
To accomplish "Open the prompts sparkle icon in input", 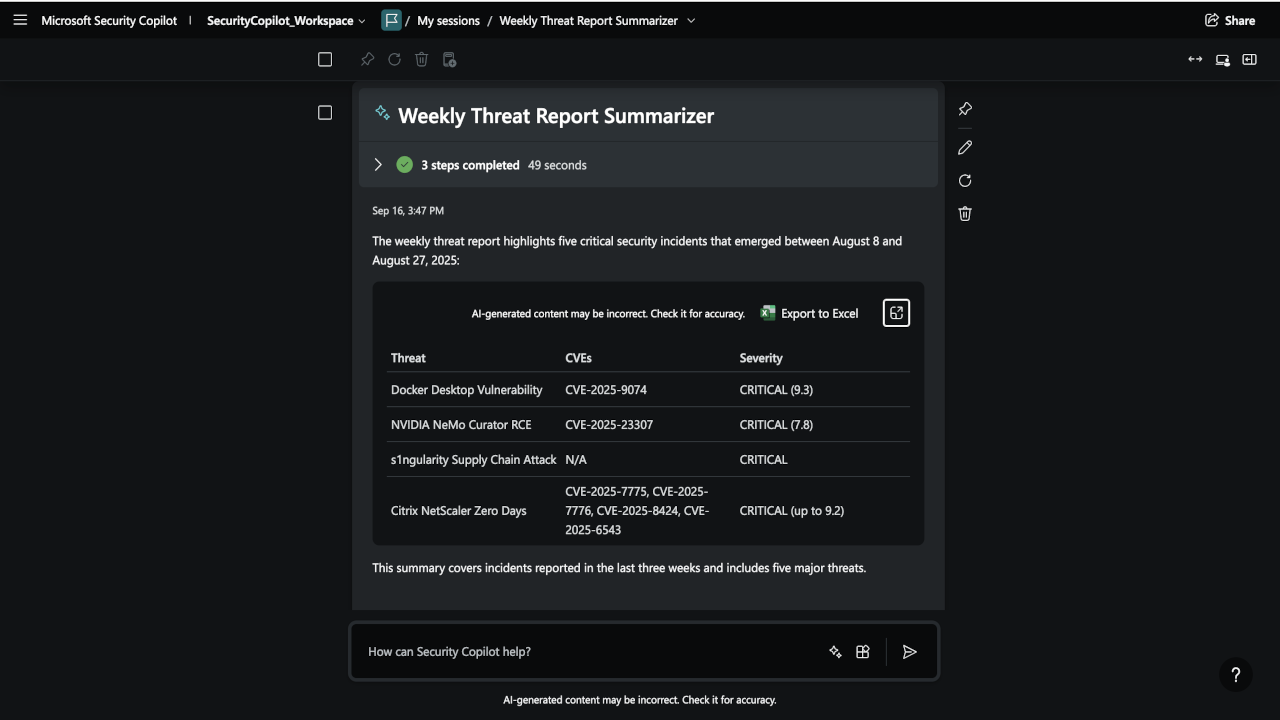I will [835, 652].
